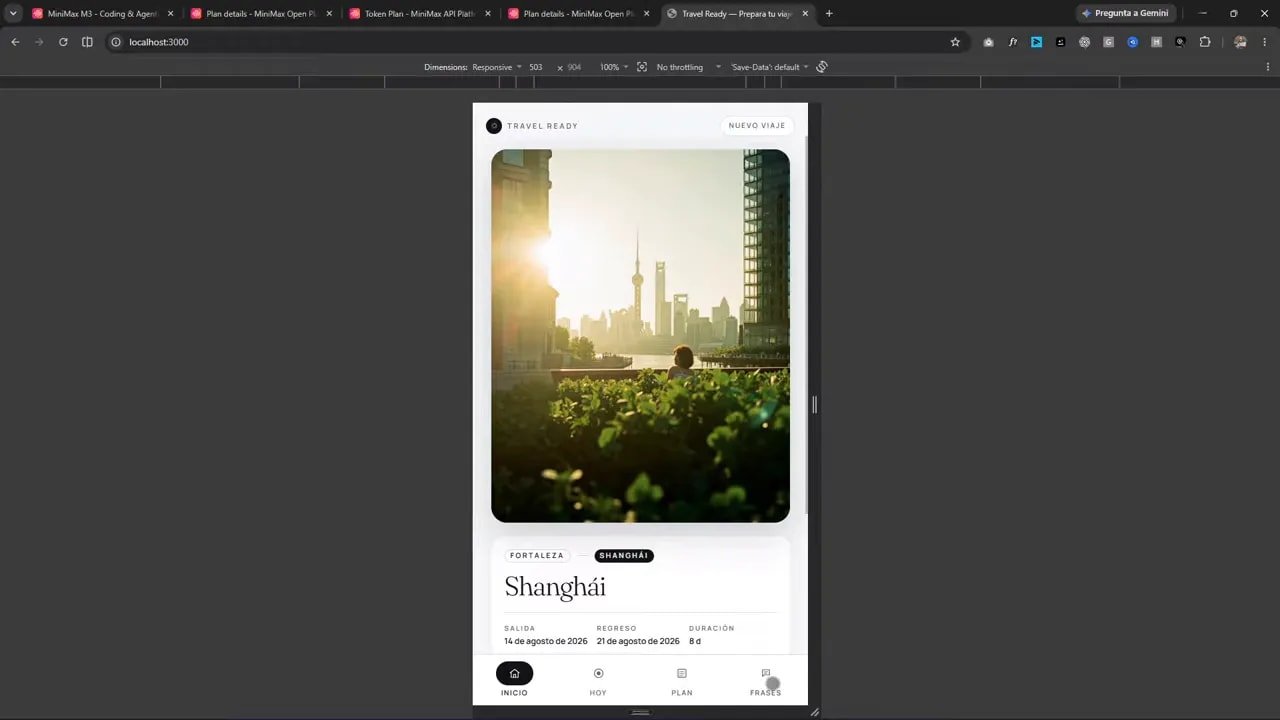Toggle the side panel icon
Screen dimensions: 1280x720
coord(87,42)
